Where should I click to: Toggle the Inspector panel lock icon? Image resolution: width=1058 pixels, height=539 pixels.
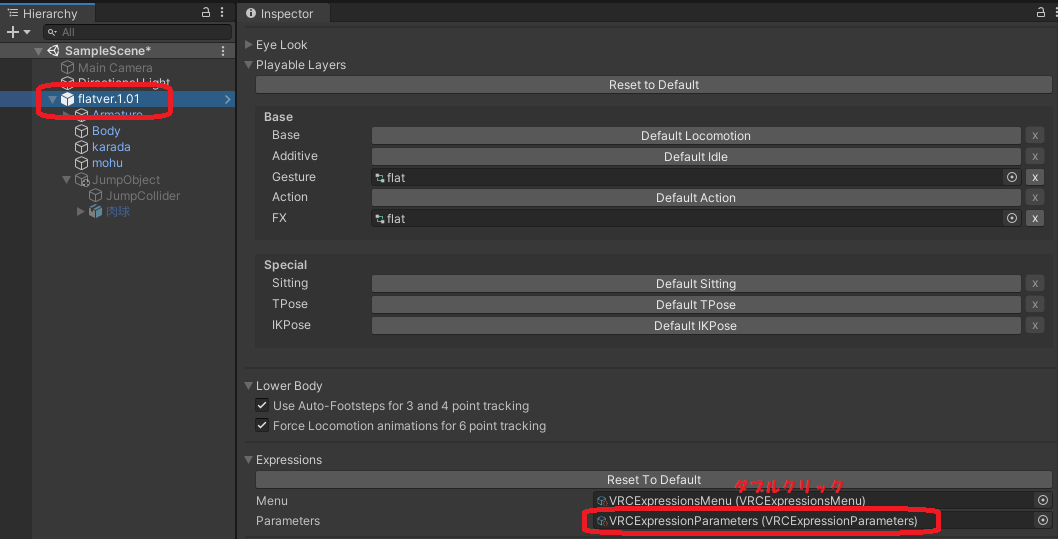pos(1041,12)
